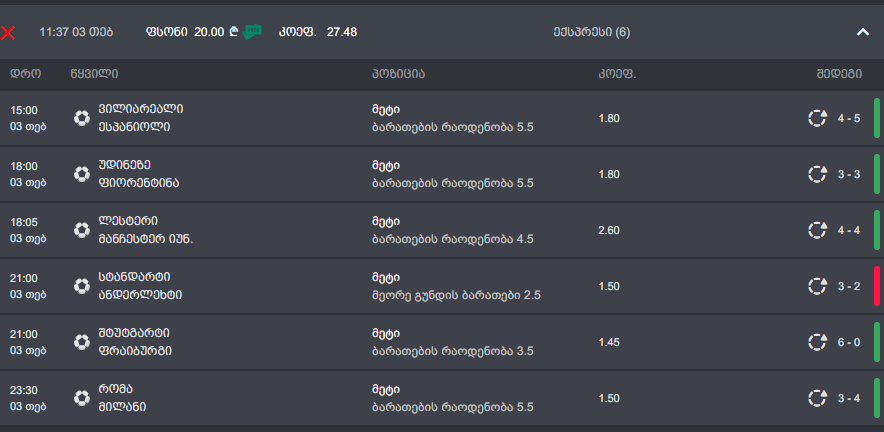Click the soccer ball icon for ვილიარეალი match
This screenshot has width=884, height=432.
[81, 118]
